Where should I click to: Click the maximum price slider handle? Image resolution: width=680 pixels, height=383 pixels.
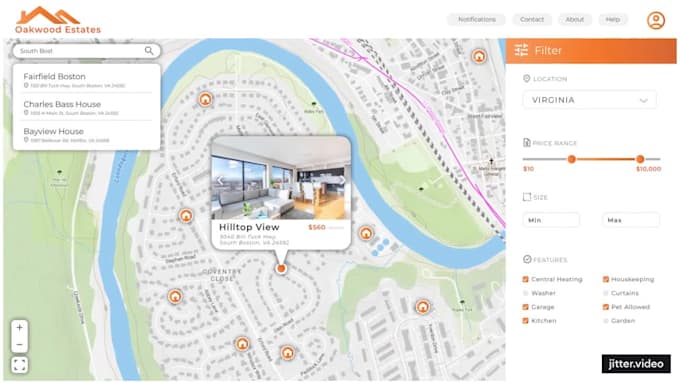point(640,159)
